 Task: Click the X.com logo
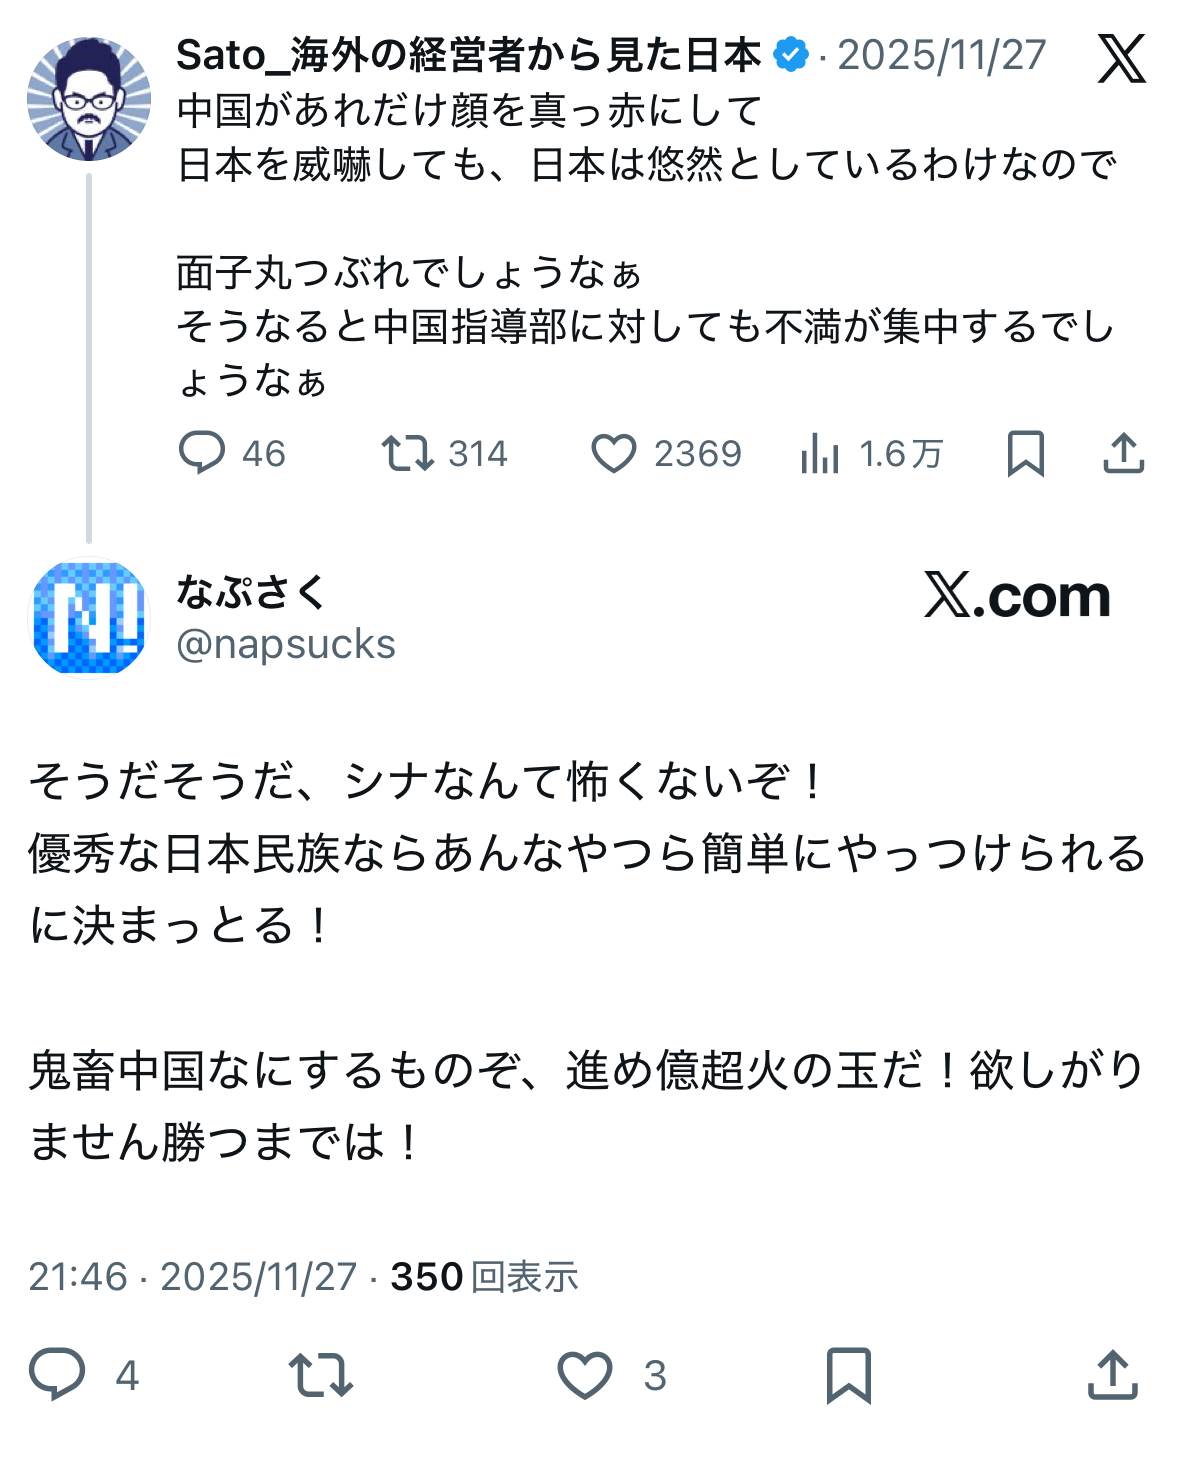click(x=1017, y=596)
